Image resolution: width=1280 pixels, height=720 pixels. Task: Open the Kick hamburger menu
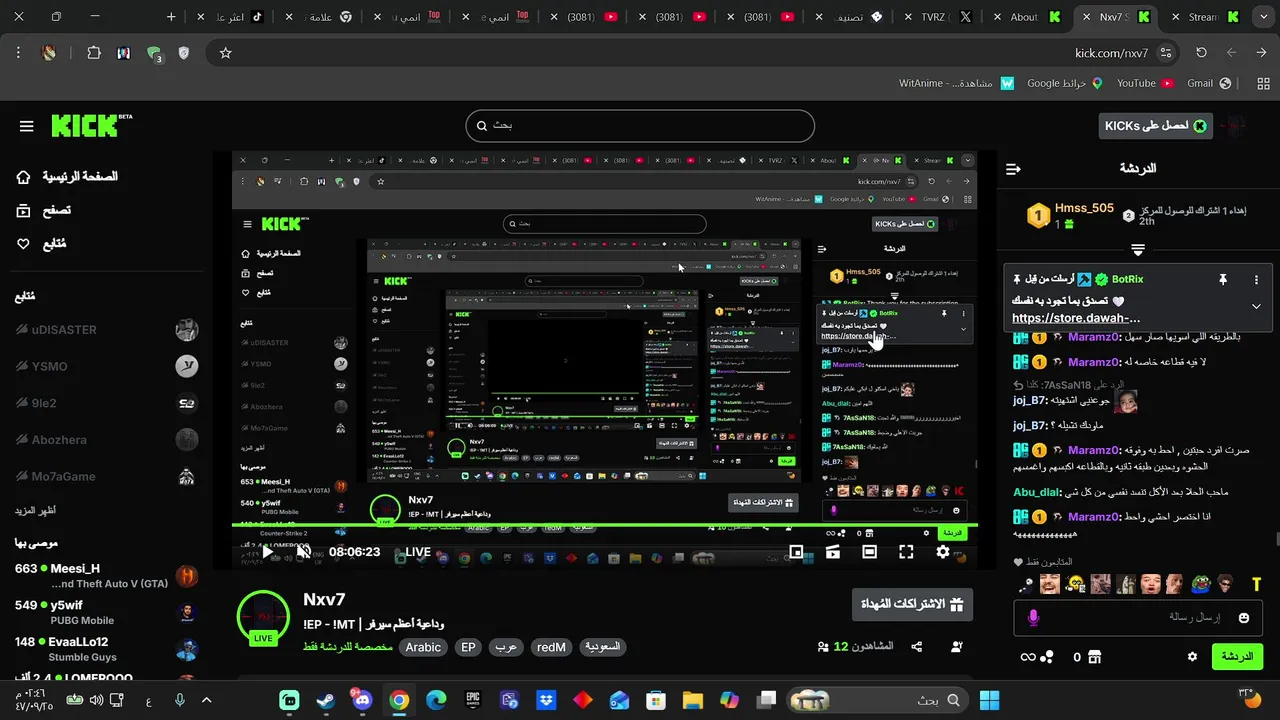(x=26, y=126)
